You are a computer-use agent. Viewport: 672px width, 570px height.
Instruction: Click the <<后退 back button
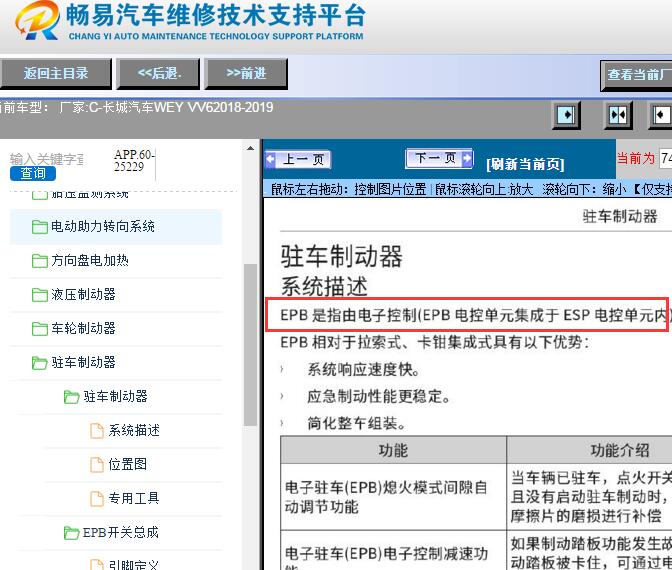[x=159, y=74]
